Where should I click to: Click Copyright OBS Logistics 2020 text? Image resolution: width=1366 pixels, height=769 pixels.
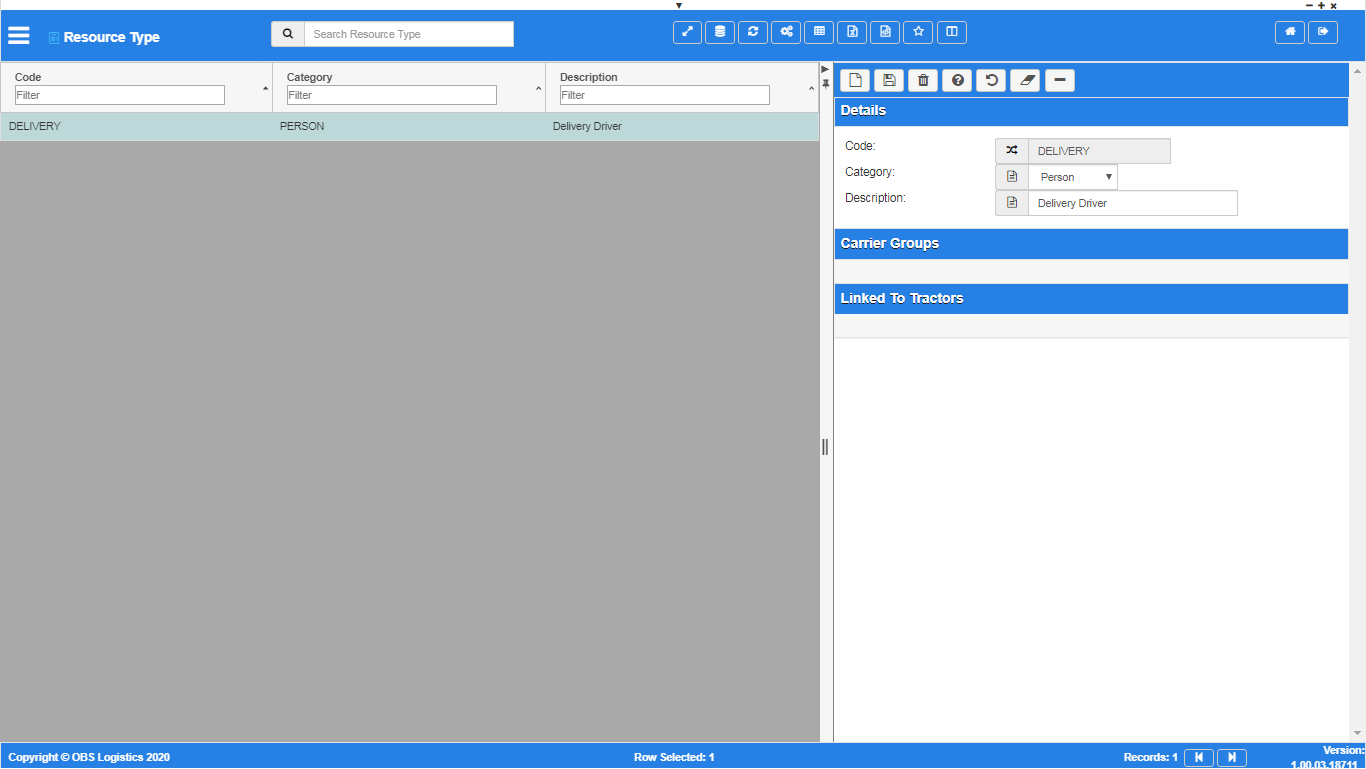89,758
